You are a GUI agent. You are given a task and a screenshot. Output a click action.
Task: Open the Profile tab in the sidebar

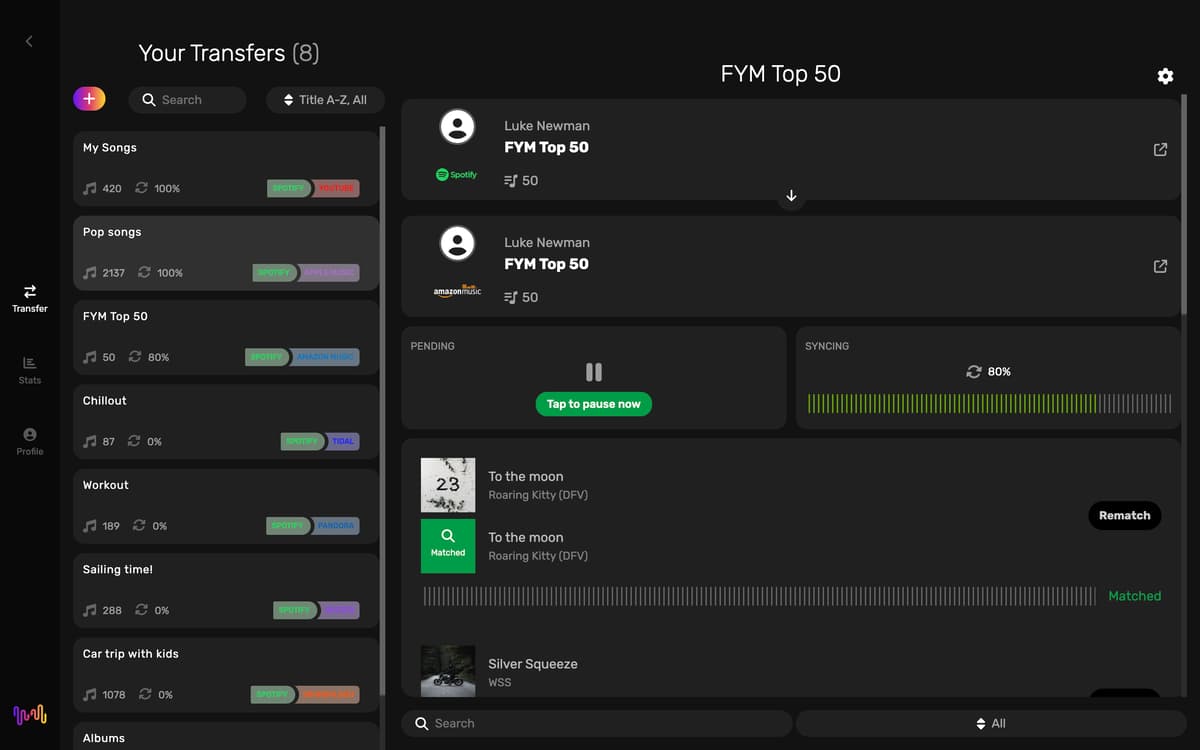coord(29,441)
